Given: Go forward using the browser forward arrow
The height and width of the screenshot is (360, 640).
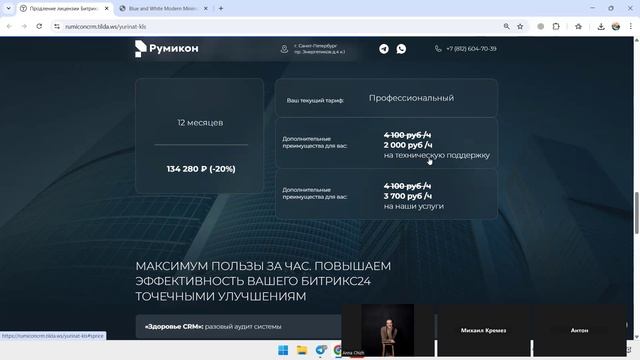Looking at the screenshot, I should tap(24, 26).
